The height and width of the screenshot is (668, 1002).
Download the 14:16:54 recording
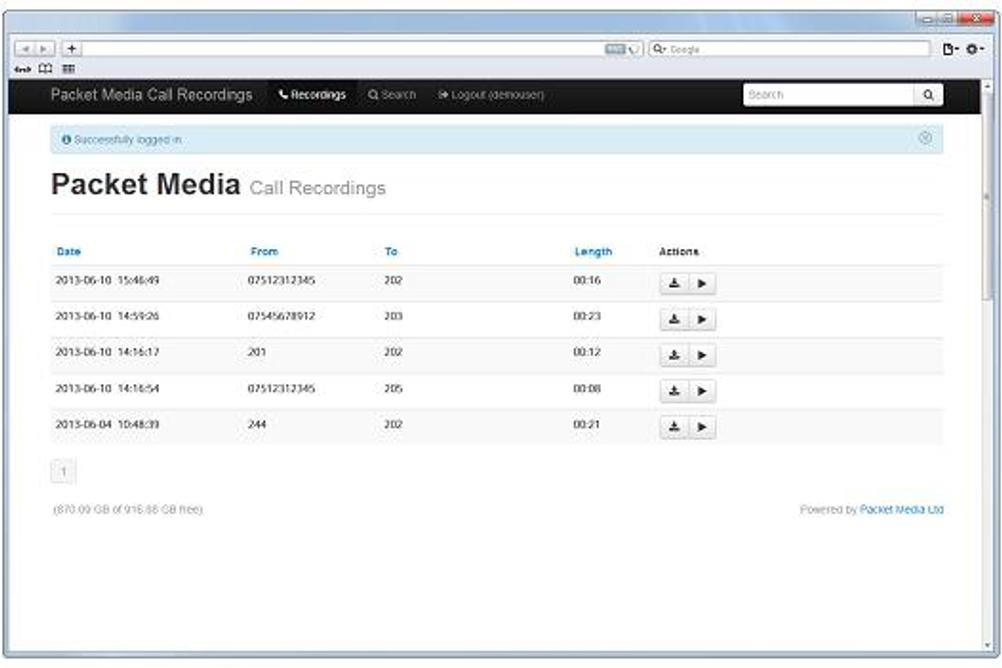point(674,391)
